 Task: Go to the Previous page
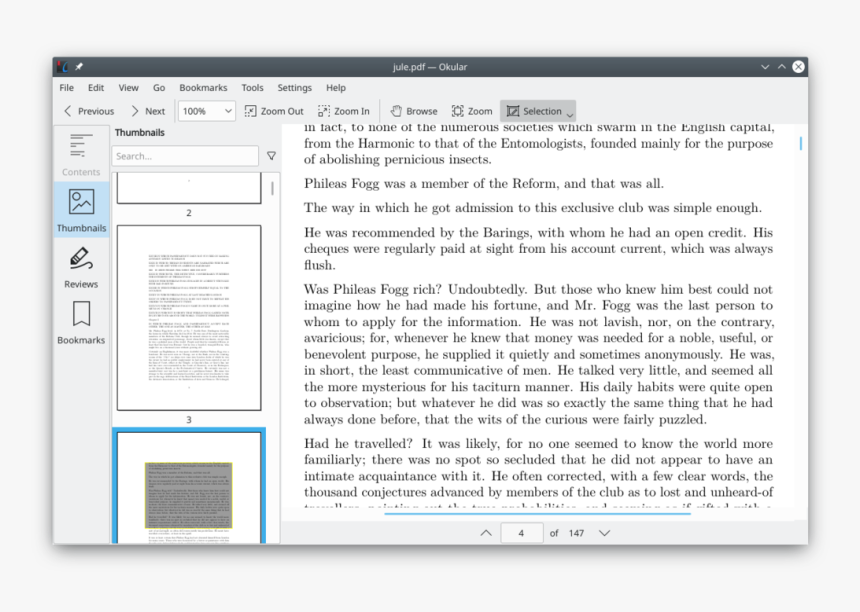pyautogui.click(x=86, y=110)
